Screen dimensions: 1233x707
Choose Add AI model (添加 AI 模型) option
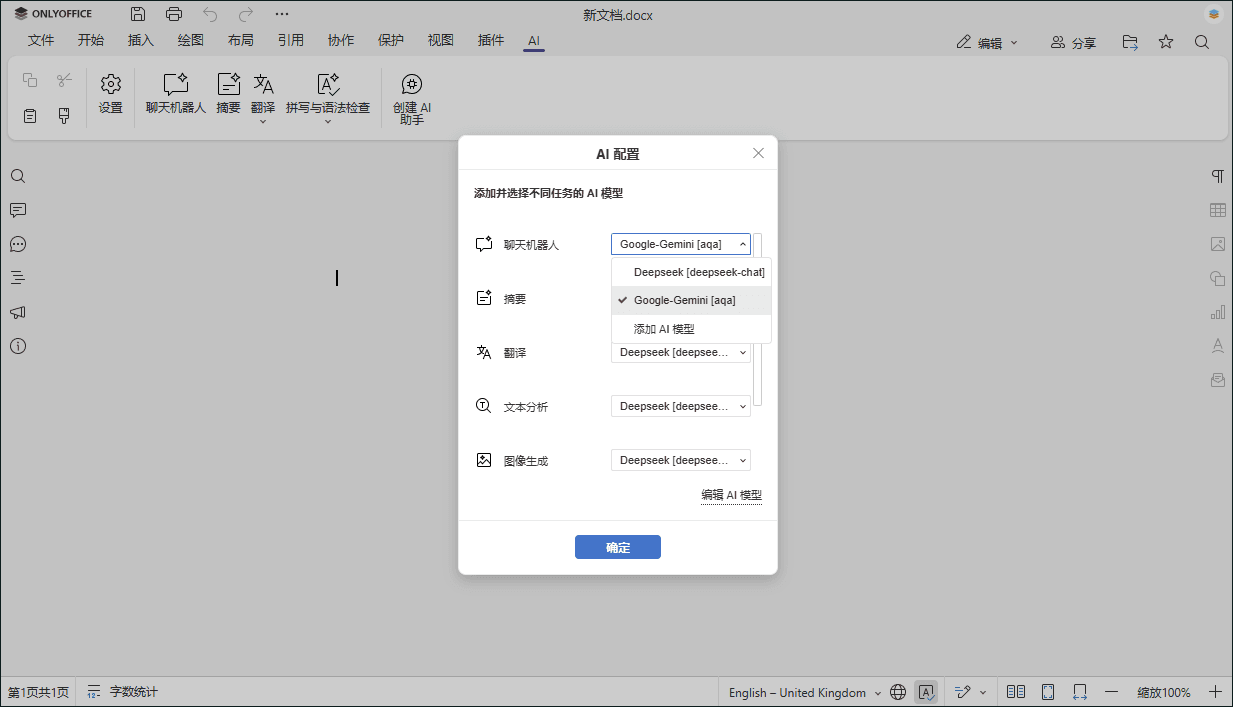click(x=664, y=329)
